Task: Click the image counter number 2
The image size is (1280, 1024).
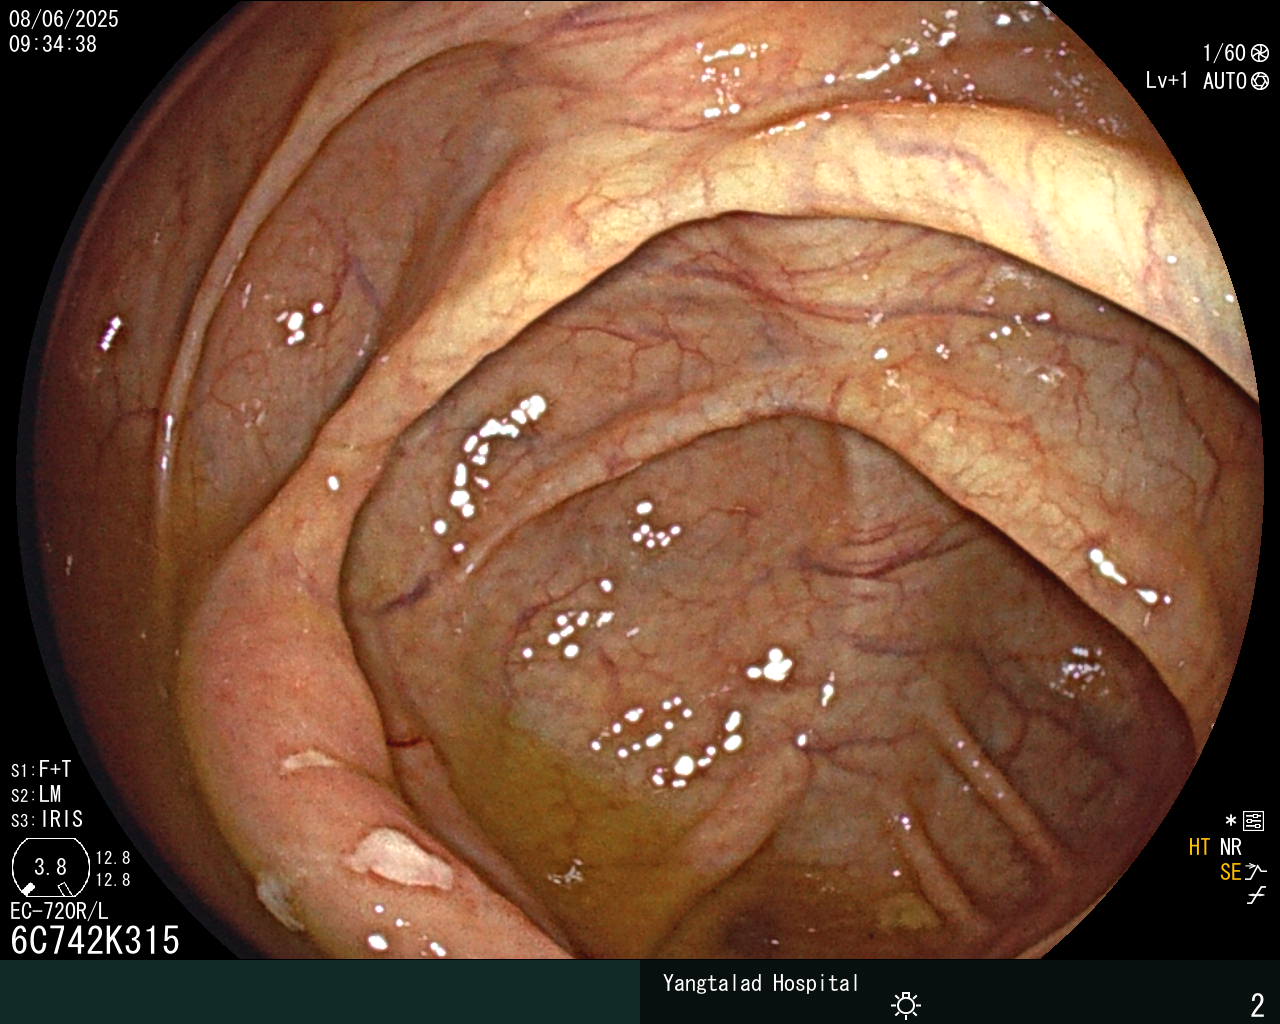Action: click(1257, 1005)
